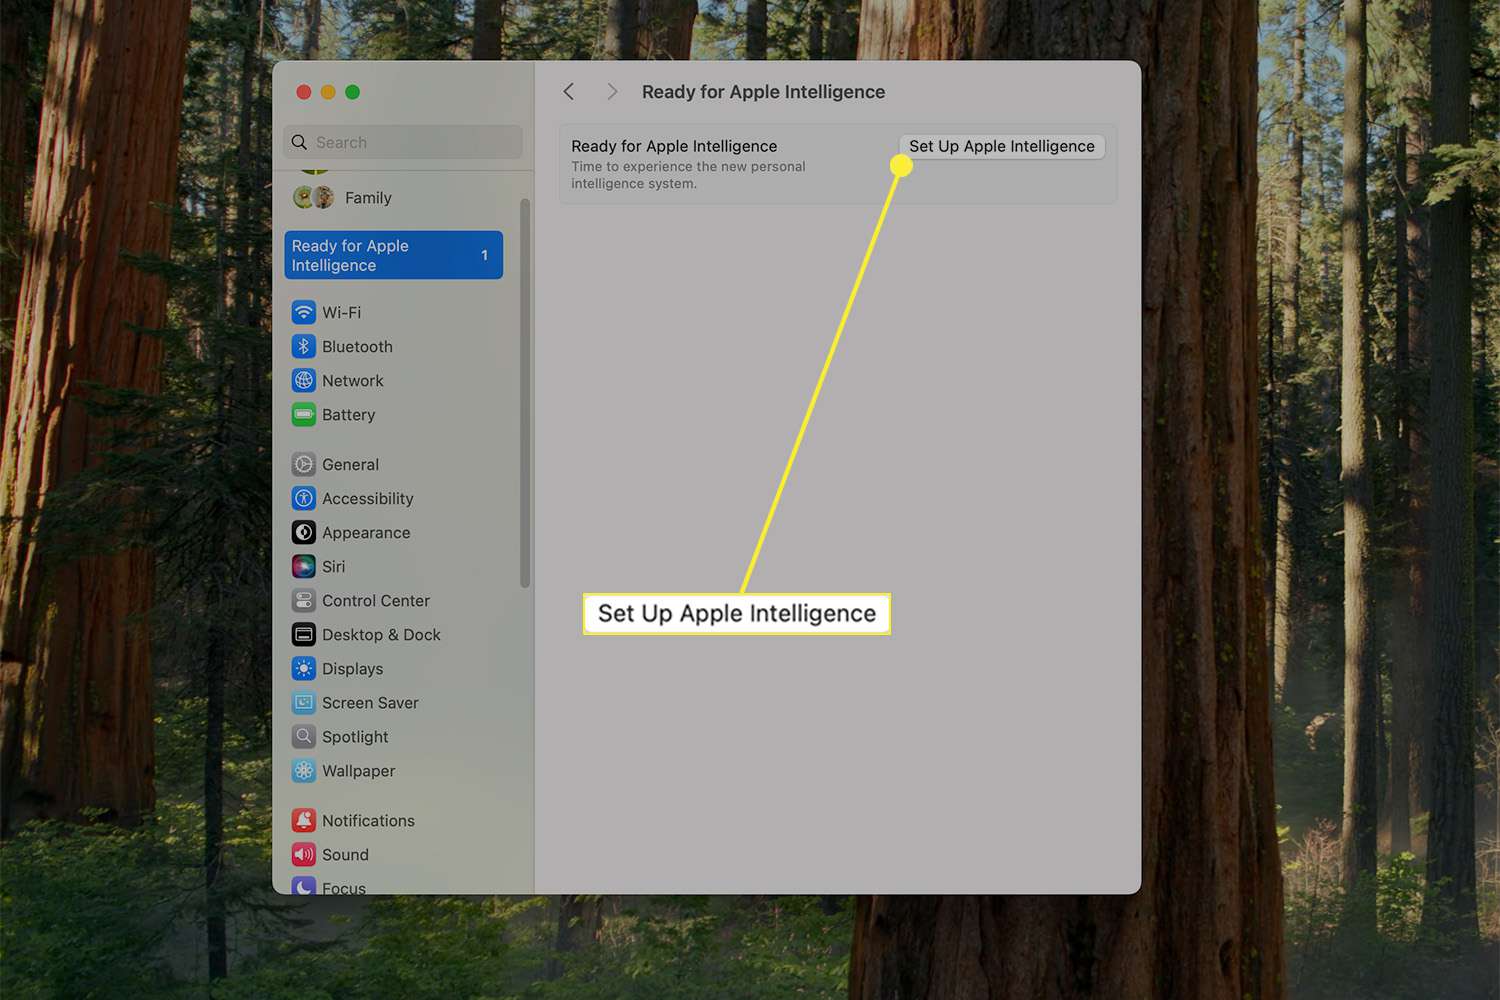
Task: Click the Search field in sidebar
Action: pos(410,143)
